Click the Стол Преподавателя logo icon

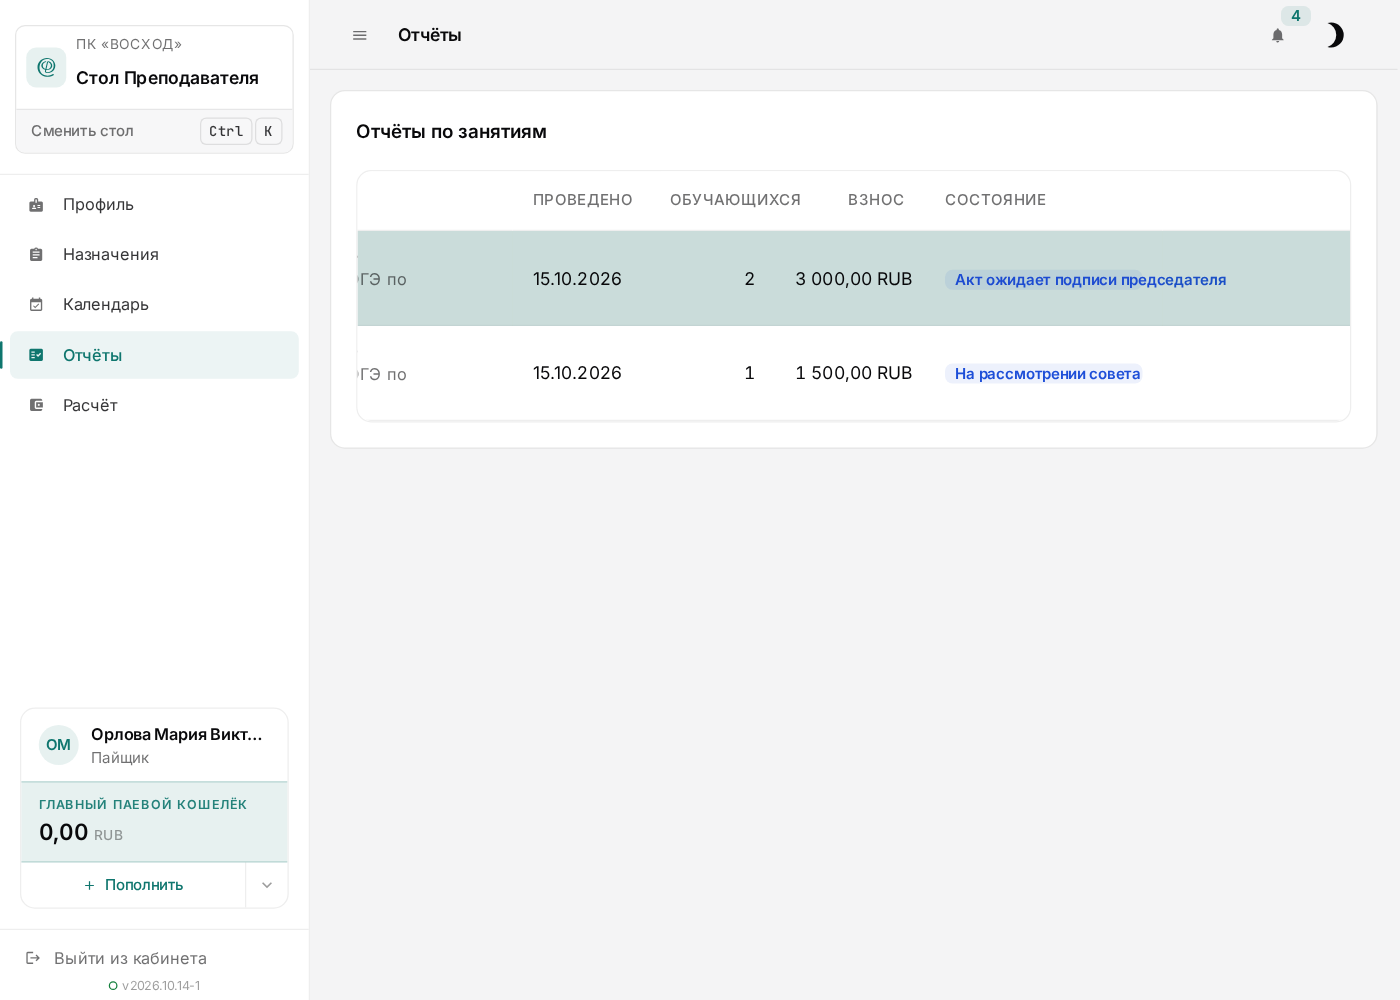click(46, 67)
